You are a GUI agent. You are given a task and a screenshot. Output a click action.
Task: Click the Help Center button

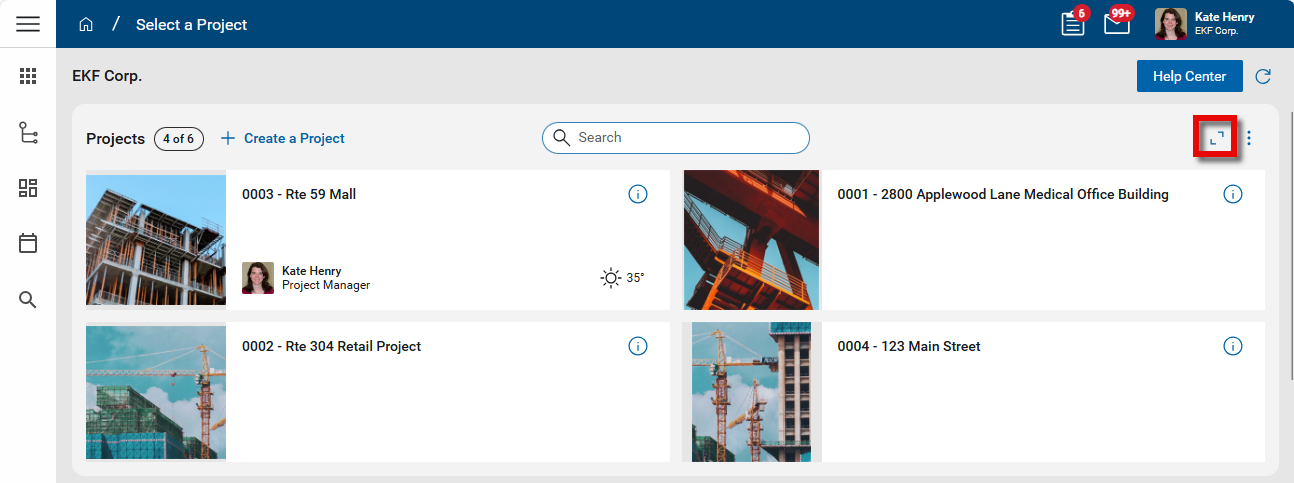(1189, 77)
